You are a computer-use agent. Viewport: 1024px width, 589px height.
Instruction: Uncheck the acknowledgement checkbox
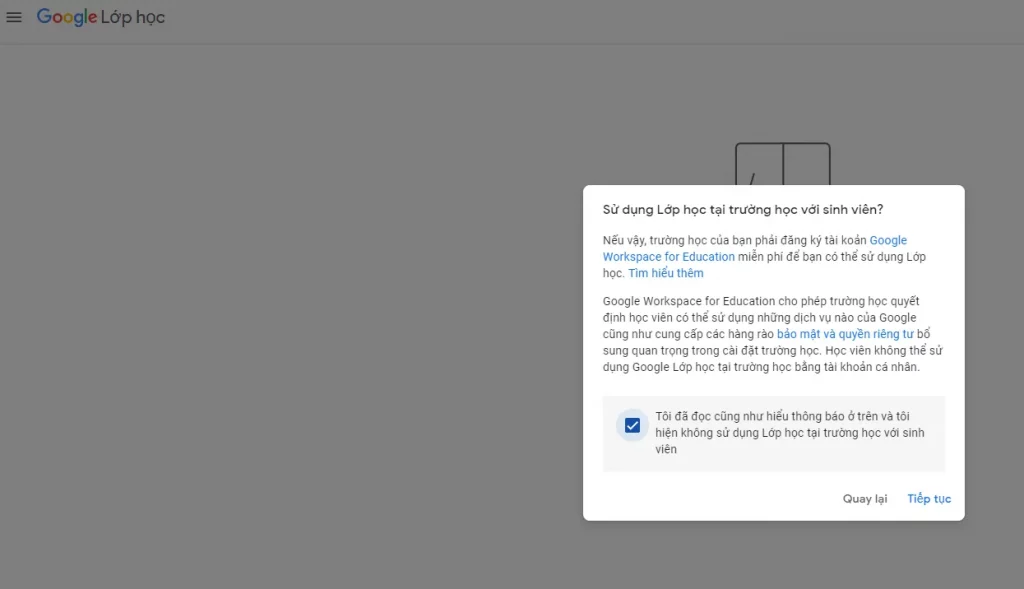[632, 425]
